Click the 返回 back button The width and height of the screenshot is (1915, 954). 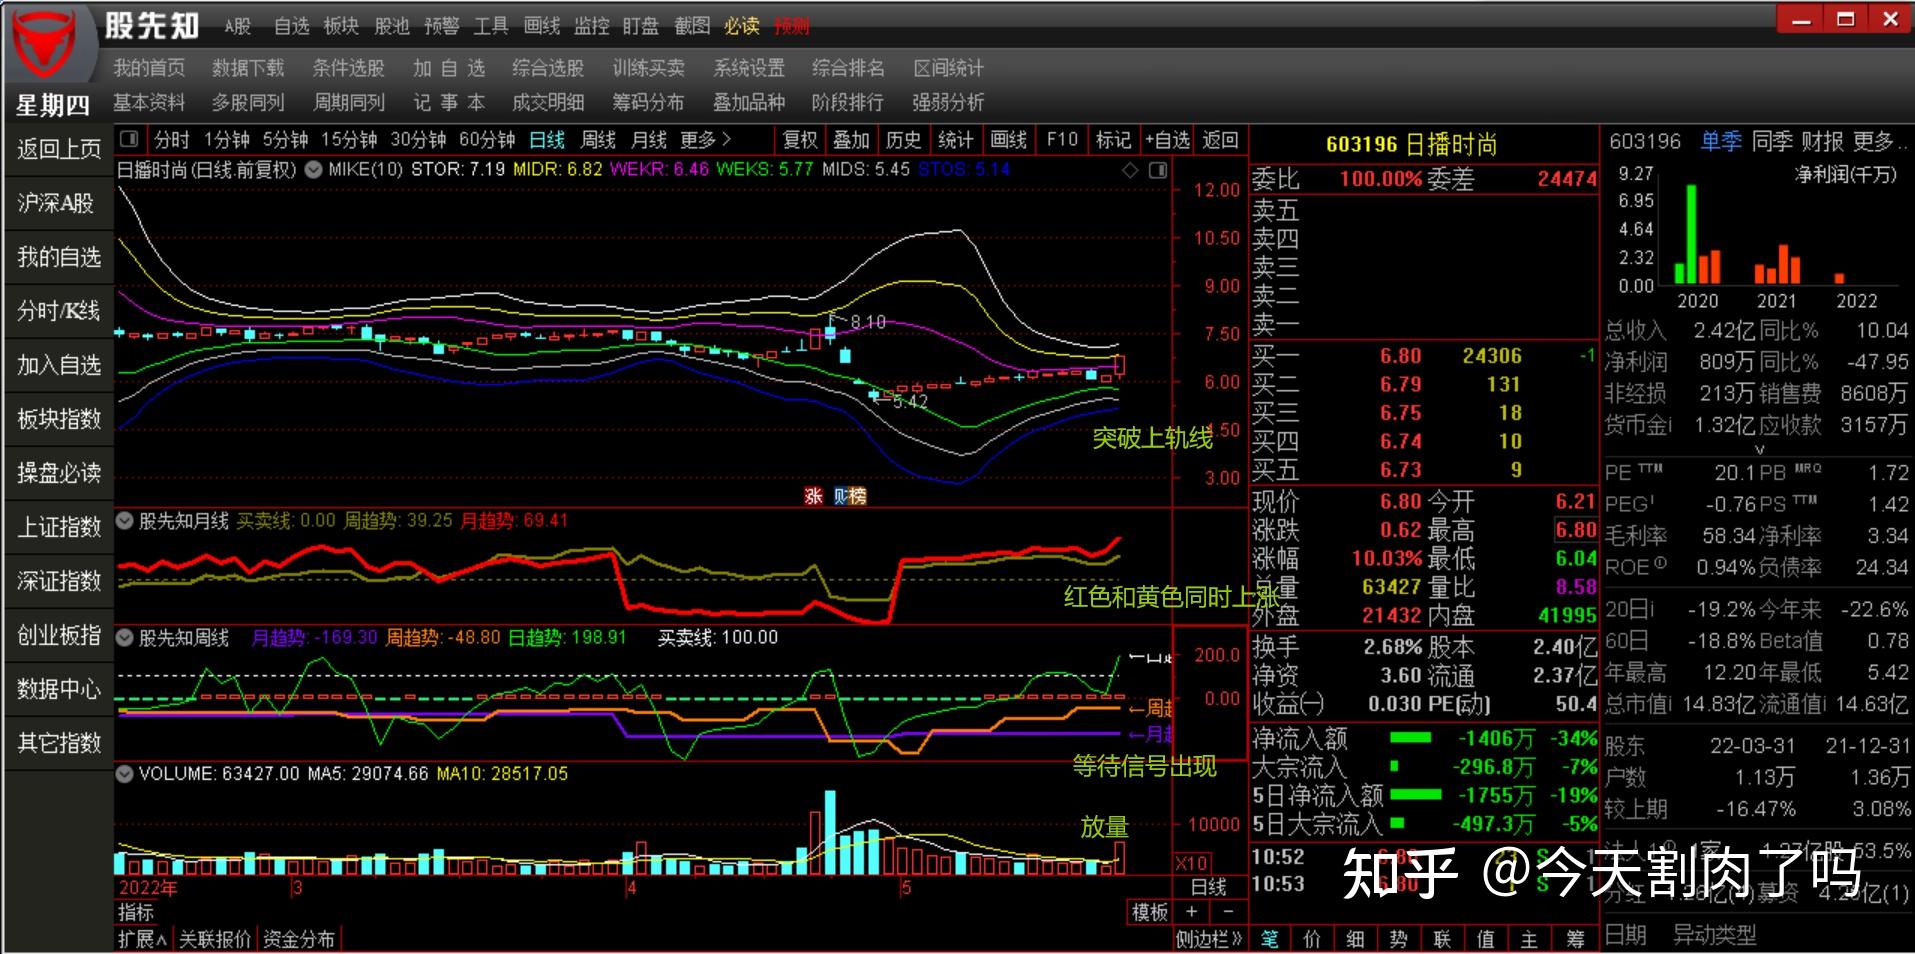tap(1218, 140)
